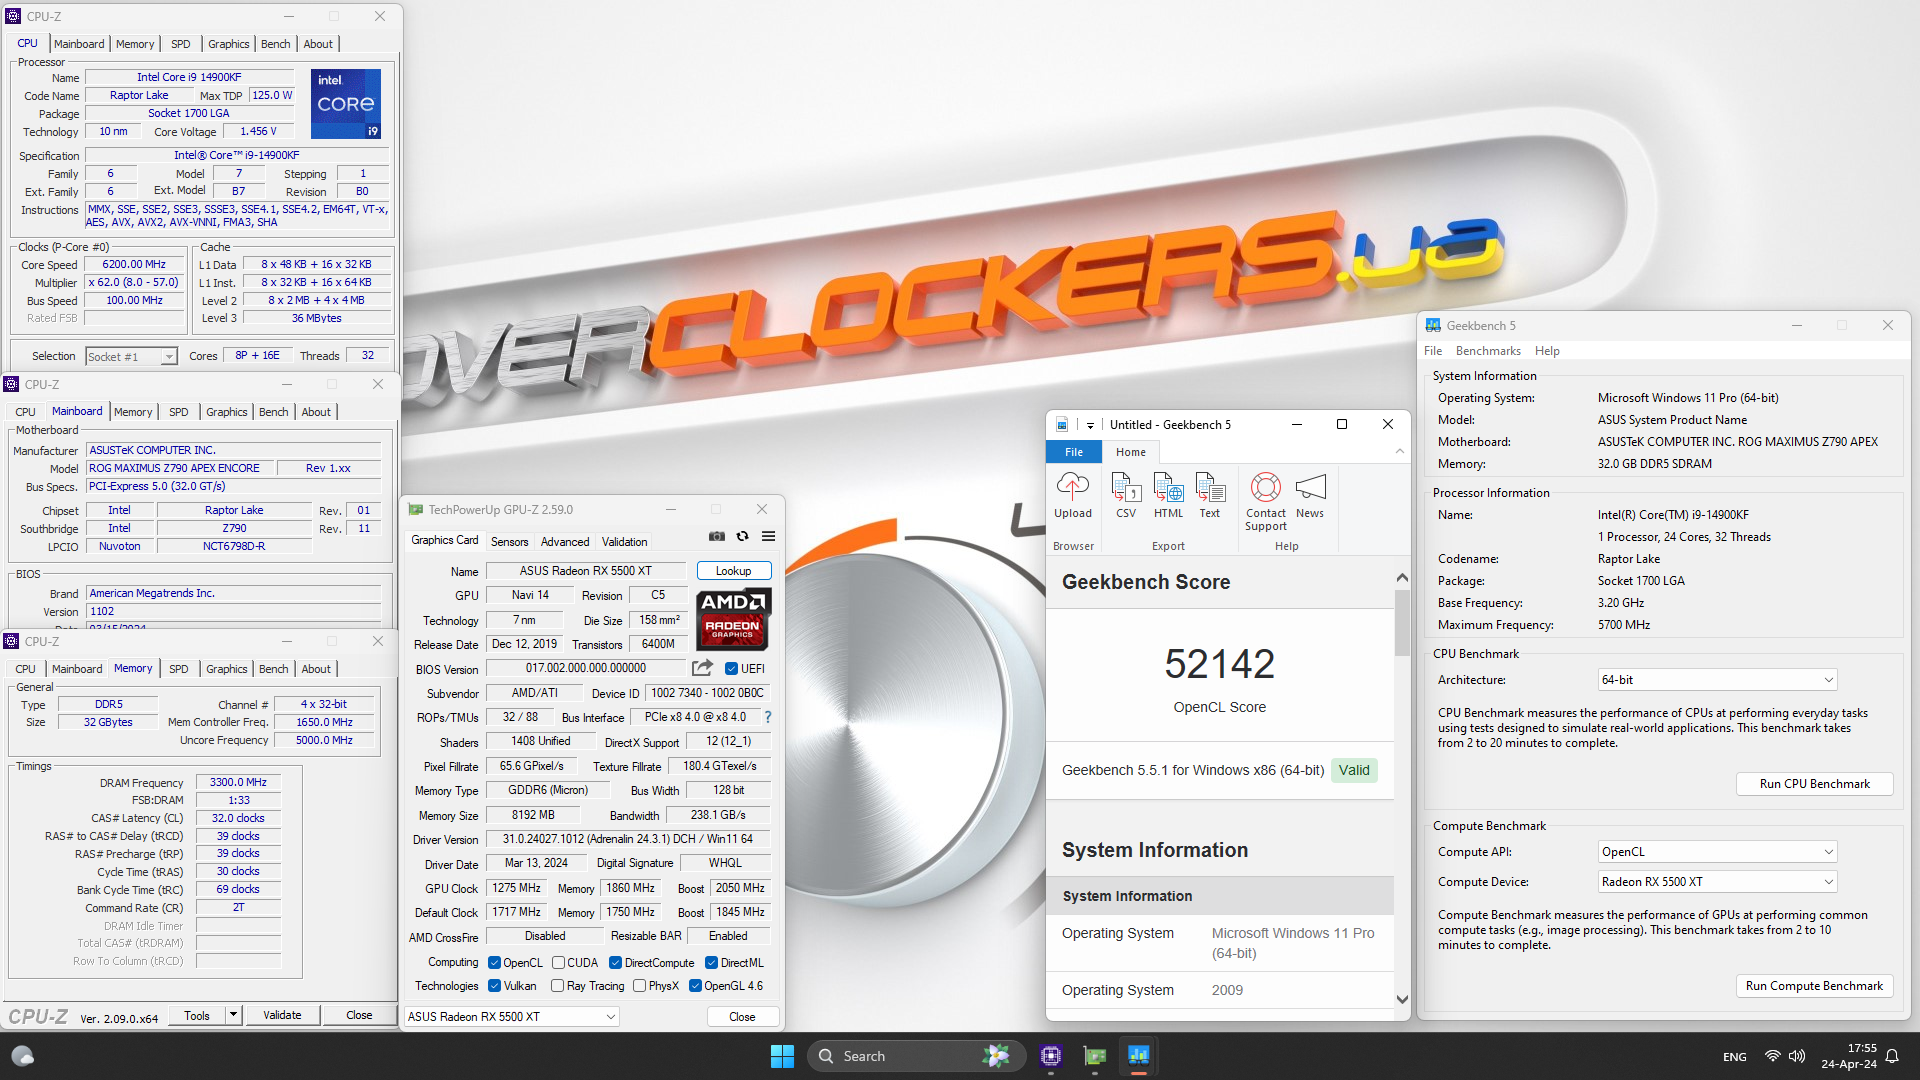Toggle the DirectML checkbox
This screenshot has width=1920, height=1080.
click(x=711, y=963)
